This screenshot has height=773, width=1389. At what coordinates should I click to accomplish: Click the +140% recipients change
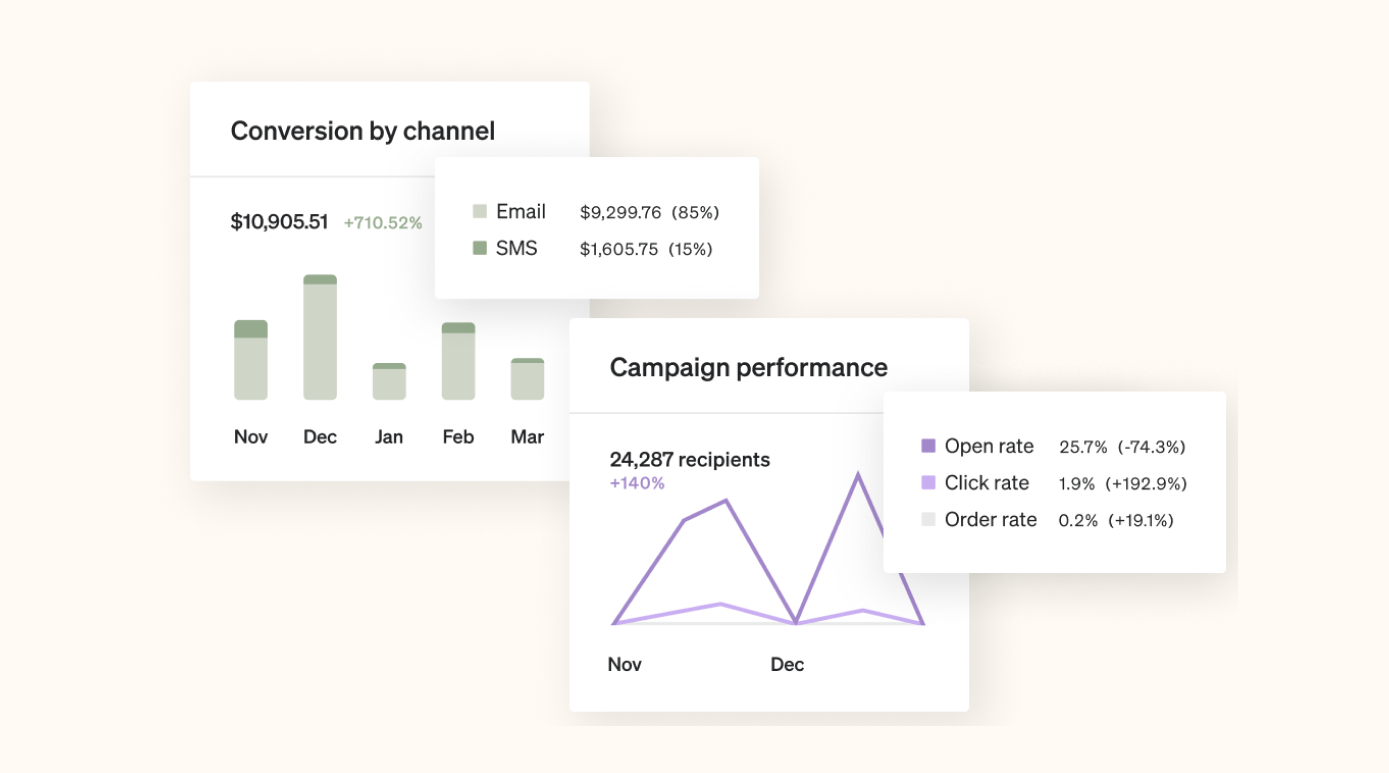pos(637,483)
